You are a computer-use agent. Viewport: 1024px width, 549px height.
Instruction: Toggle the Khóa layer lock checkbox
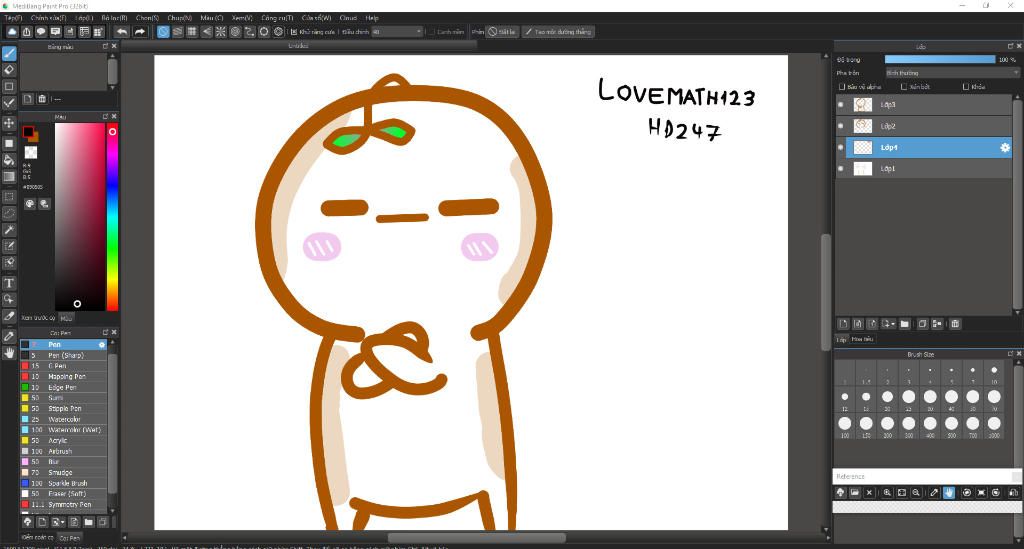[x=966, y=87]
